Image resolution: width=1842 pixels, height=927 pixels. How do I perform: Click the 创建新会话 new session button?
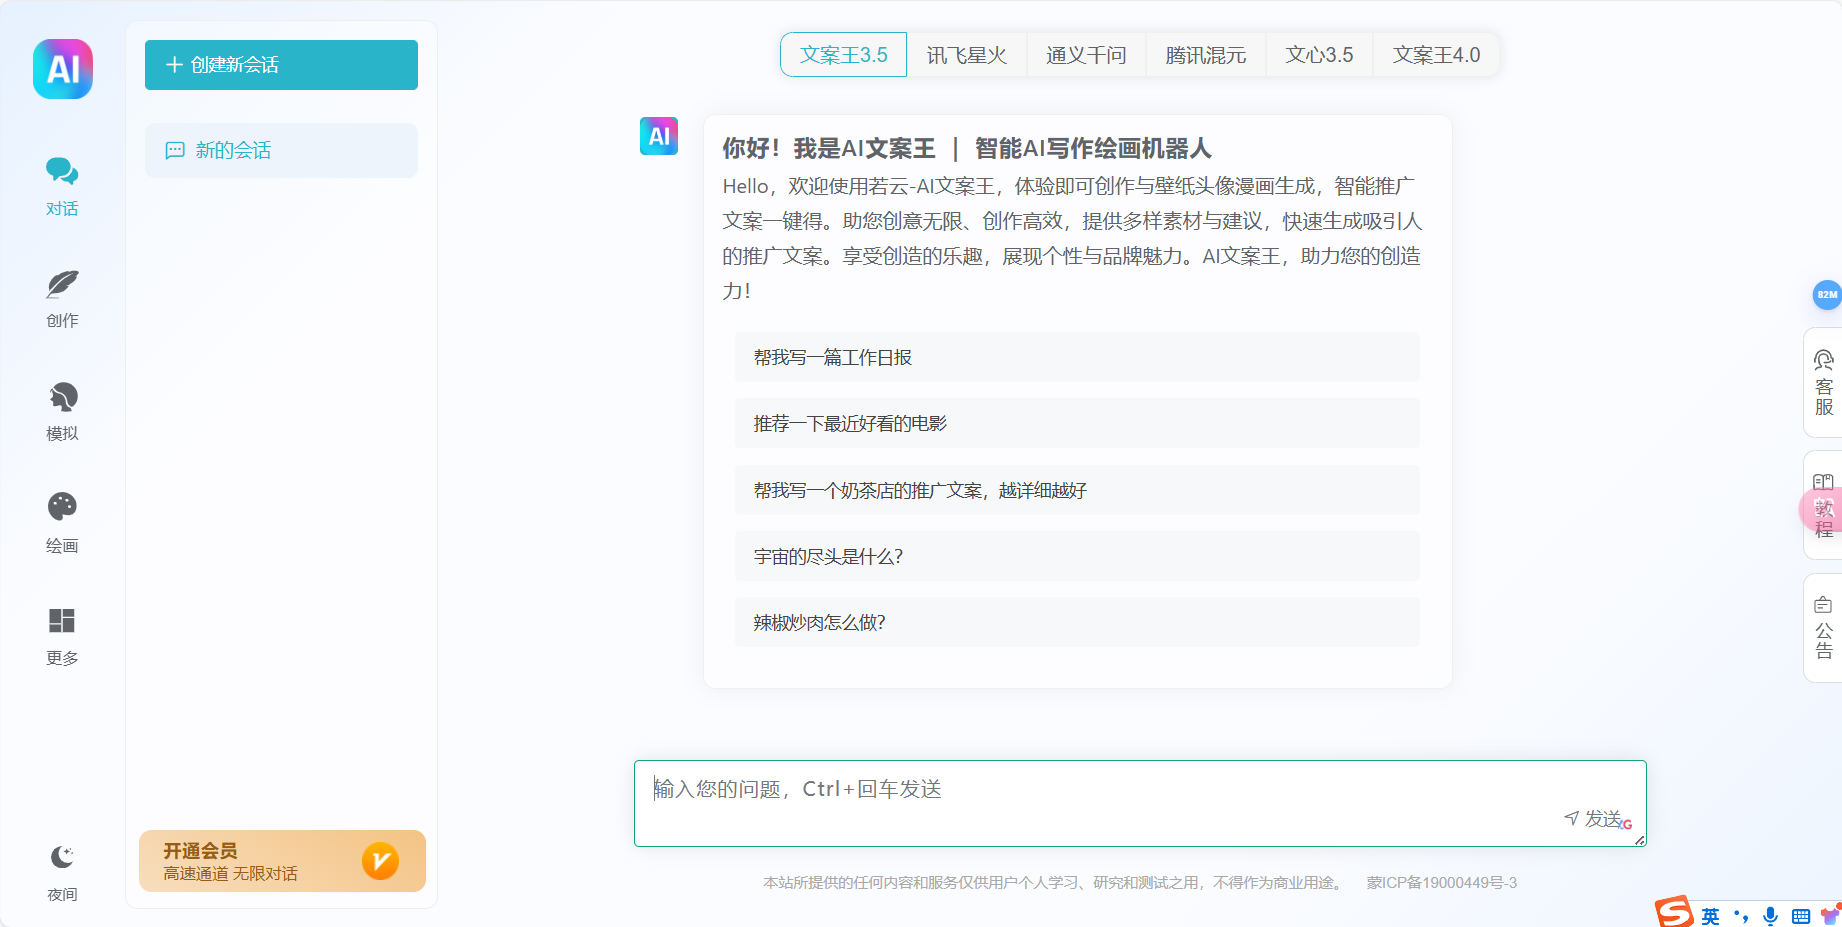281,64
